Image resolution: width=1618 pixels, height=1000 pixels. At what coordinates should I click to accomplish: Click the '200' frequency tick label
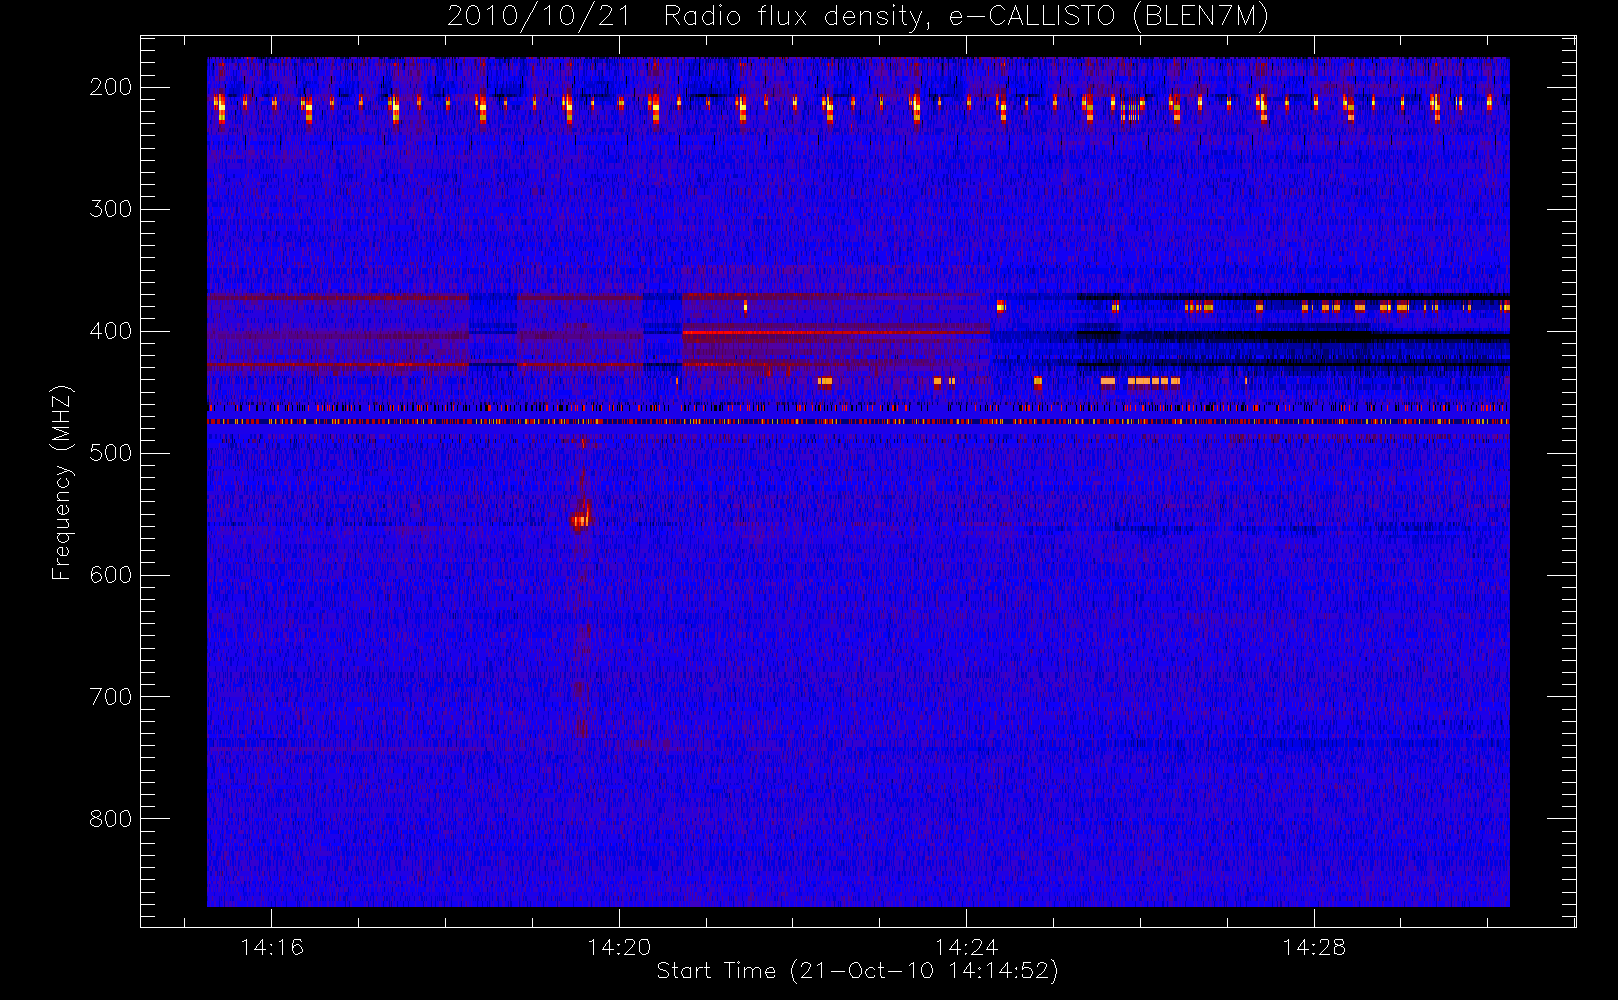(x=111, y=87)
